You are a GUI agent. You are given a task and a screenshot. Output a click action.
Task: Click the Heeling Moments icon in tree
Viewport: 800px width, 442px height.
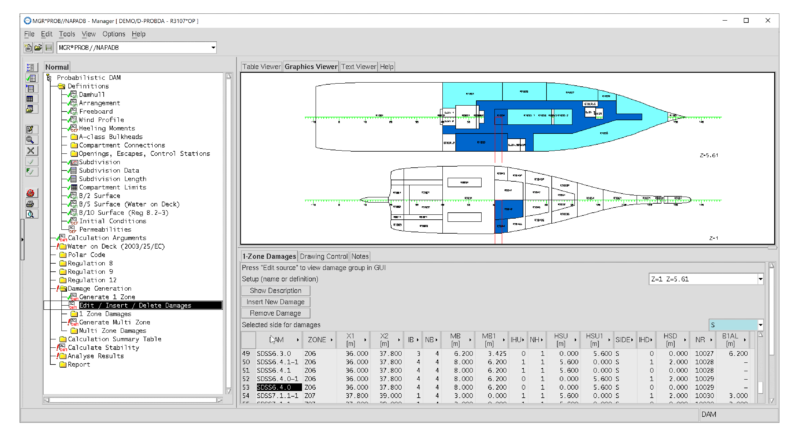72,128
